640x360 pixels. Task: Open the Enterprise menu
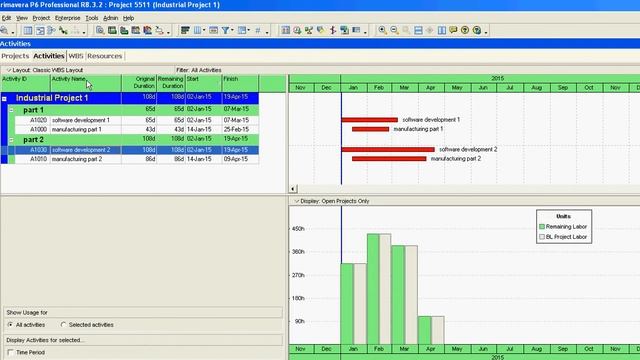click(67, 18)
